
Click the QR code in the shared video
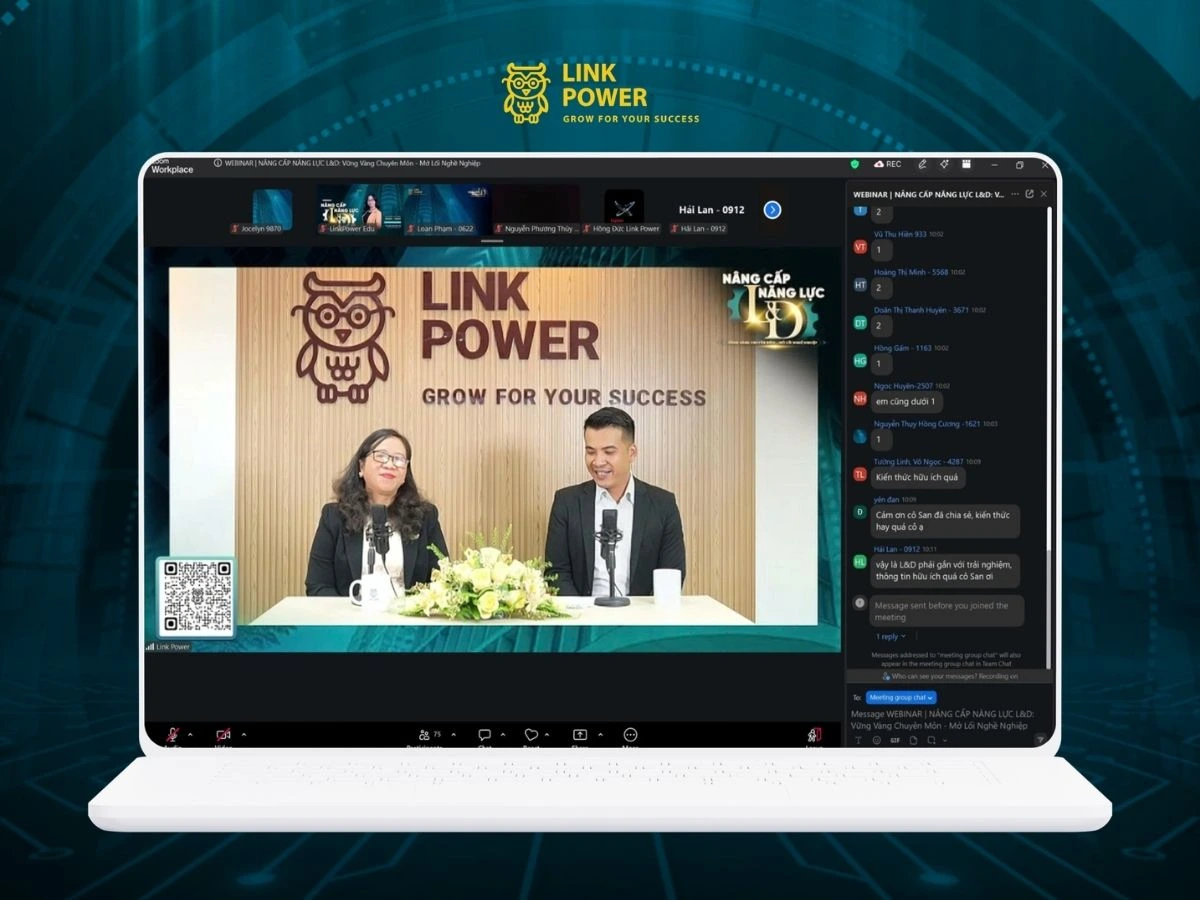196,597
